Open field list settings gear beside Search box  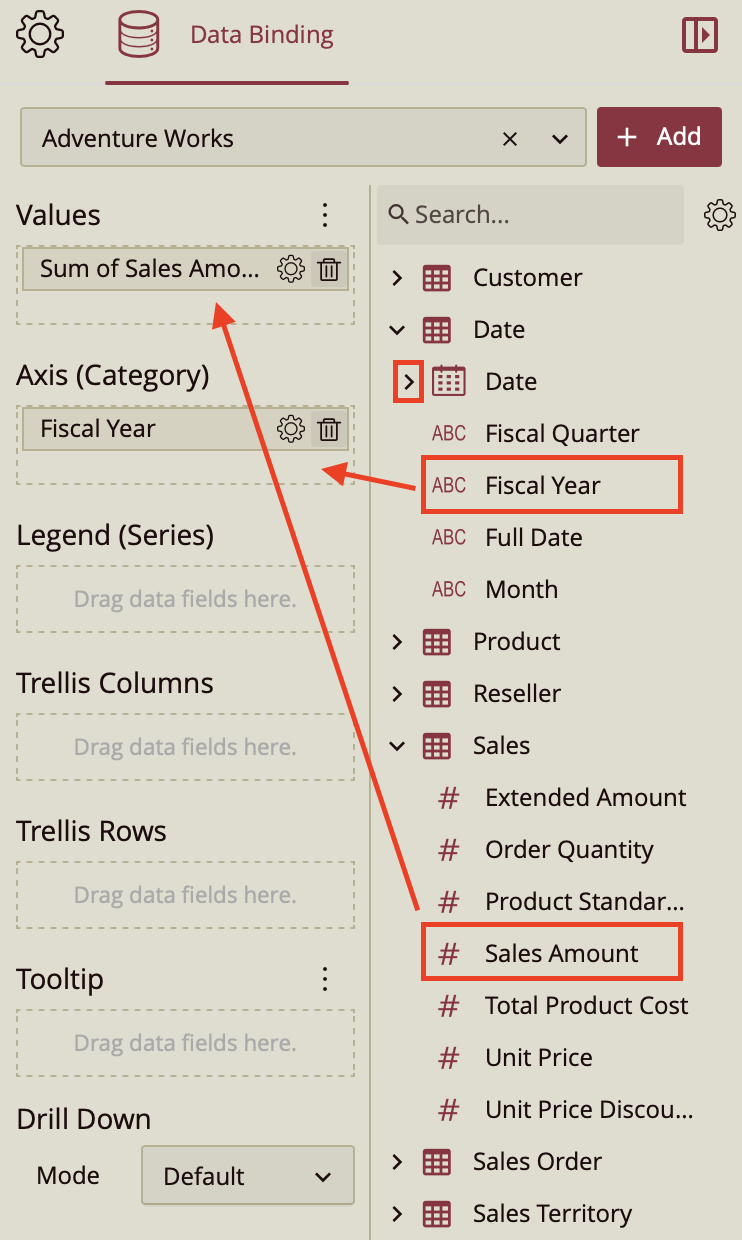[x=719, y=214]
